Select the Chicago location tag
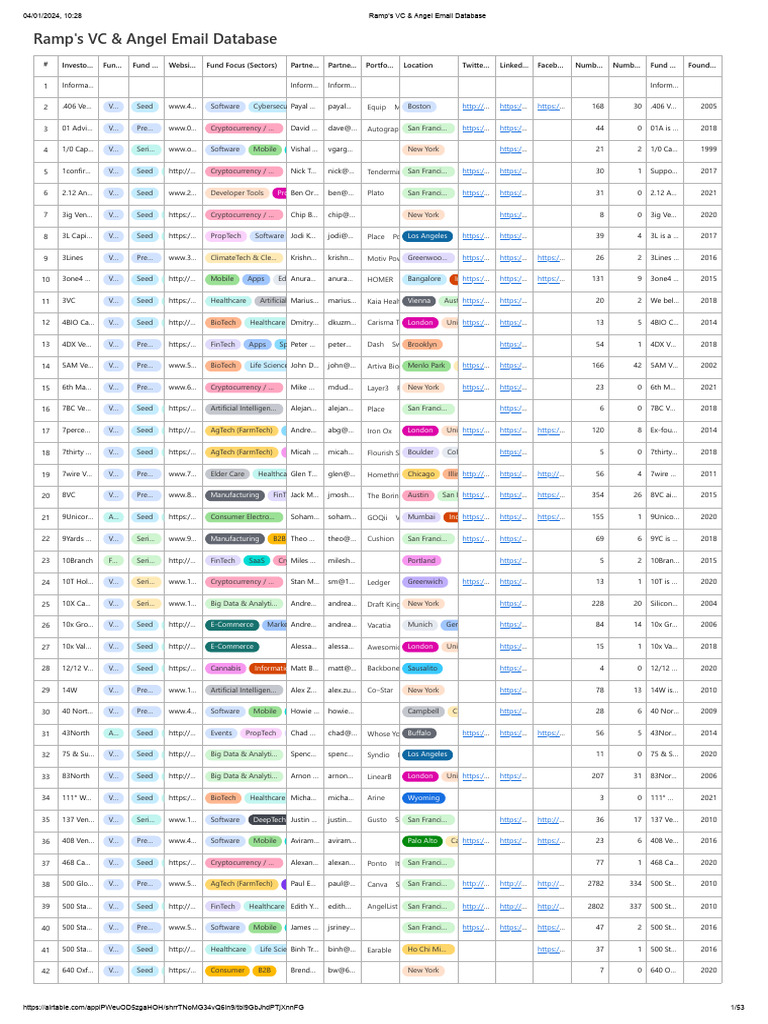Image resolution: width=768 pixels, height=1024 pixels. pyautogui.click(x=421, y=474)
